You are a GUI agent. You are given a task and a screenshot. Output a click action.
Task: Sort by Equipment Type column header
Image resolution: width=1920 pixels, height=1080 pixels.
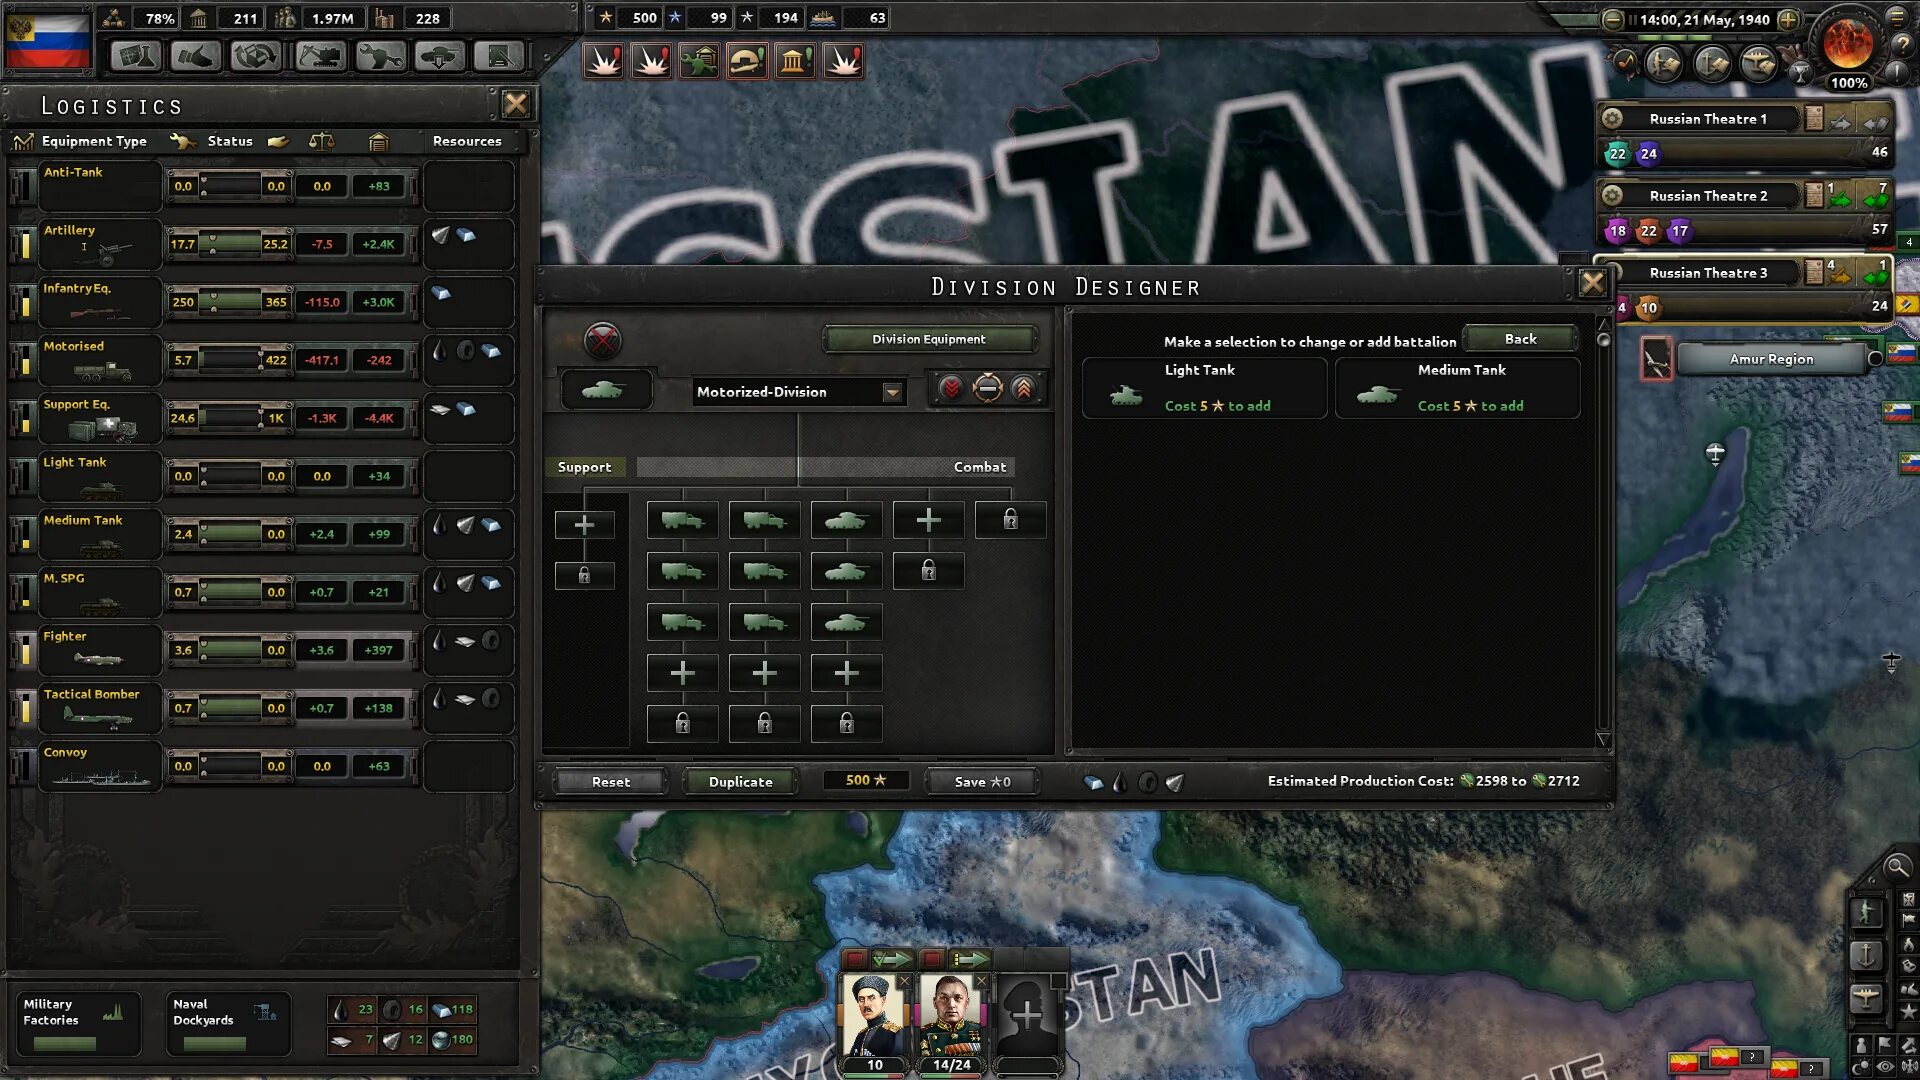coord(94,141)
